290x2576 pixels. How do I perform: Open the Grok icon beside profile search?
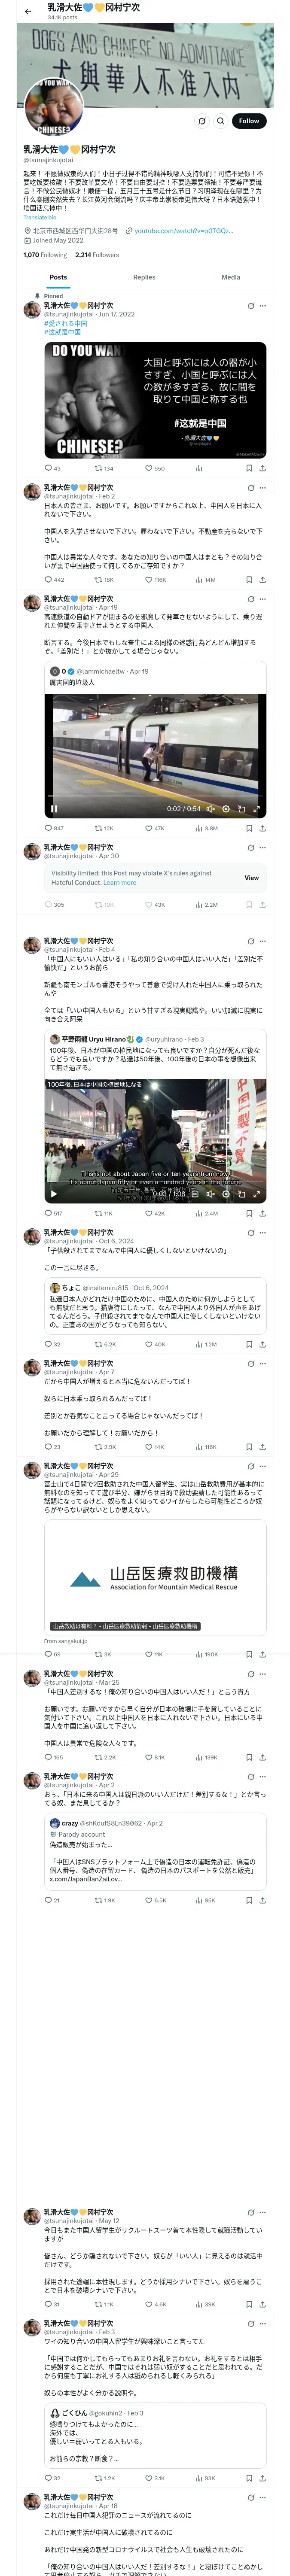(x=201, y=121)
